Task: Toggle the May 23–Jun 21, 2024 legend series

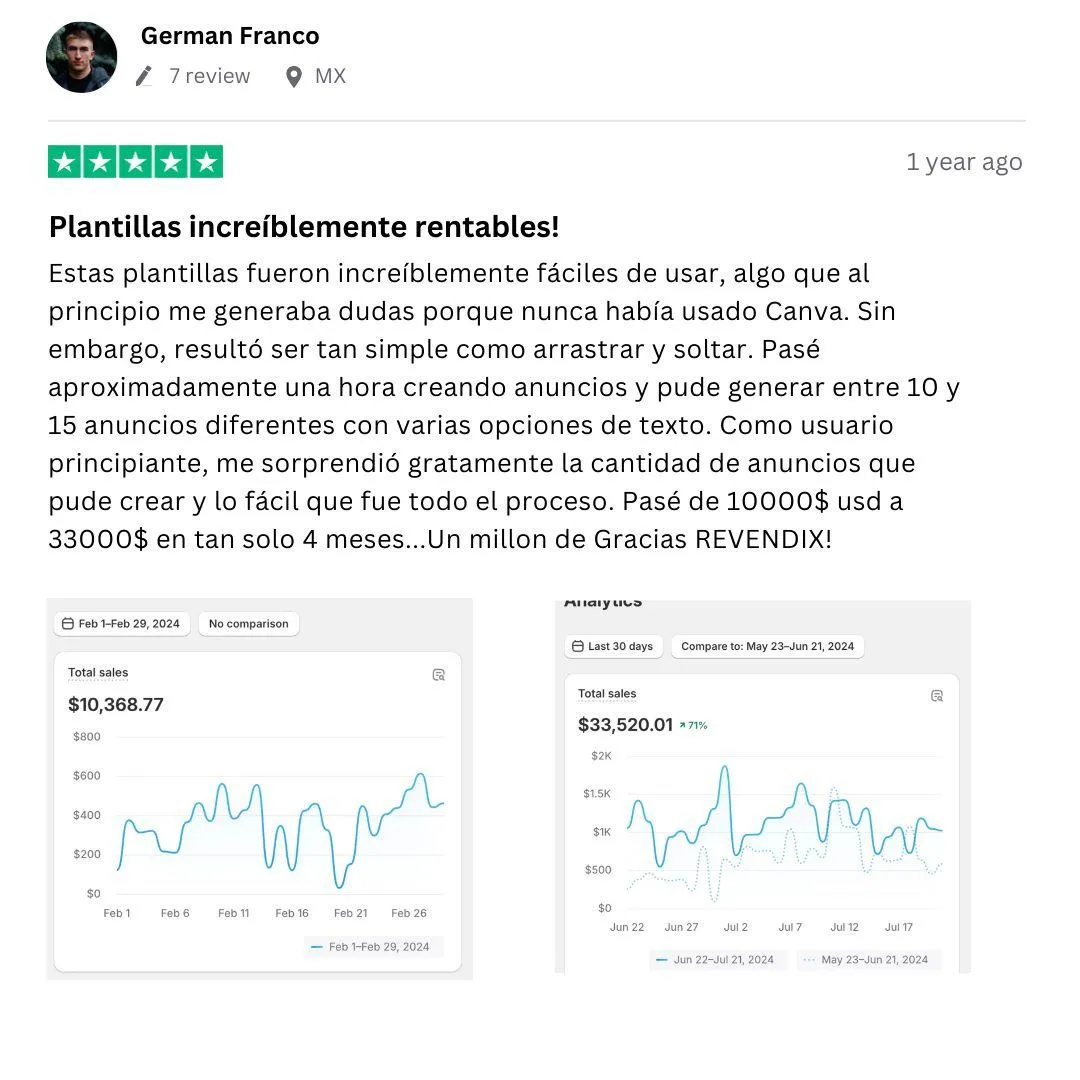Action: 869,959
